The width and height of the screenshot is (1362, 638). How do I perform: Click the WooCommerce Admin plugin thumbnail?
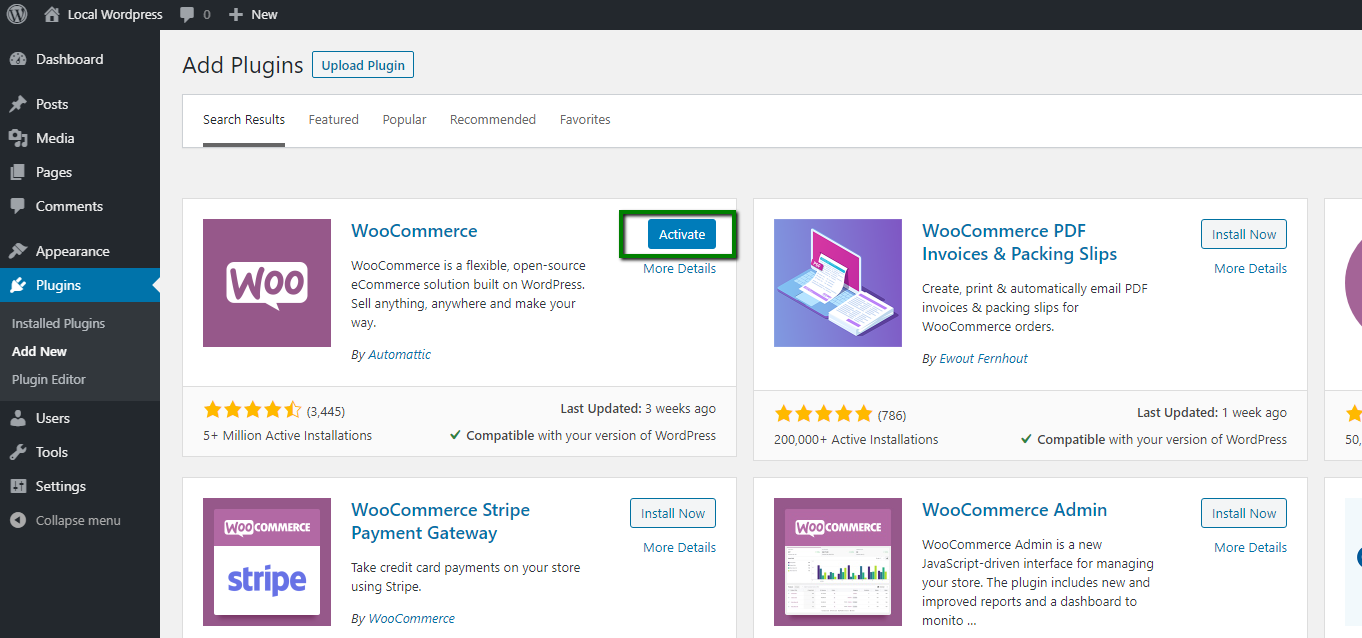pos(838,562)
